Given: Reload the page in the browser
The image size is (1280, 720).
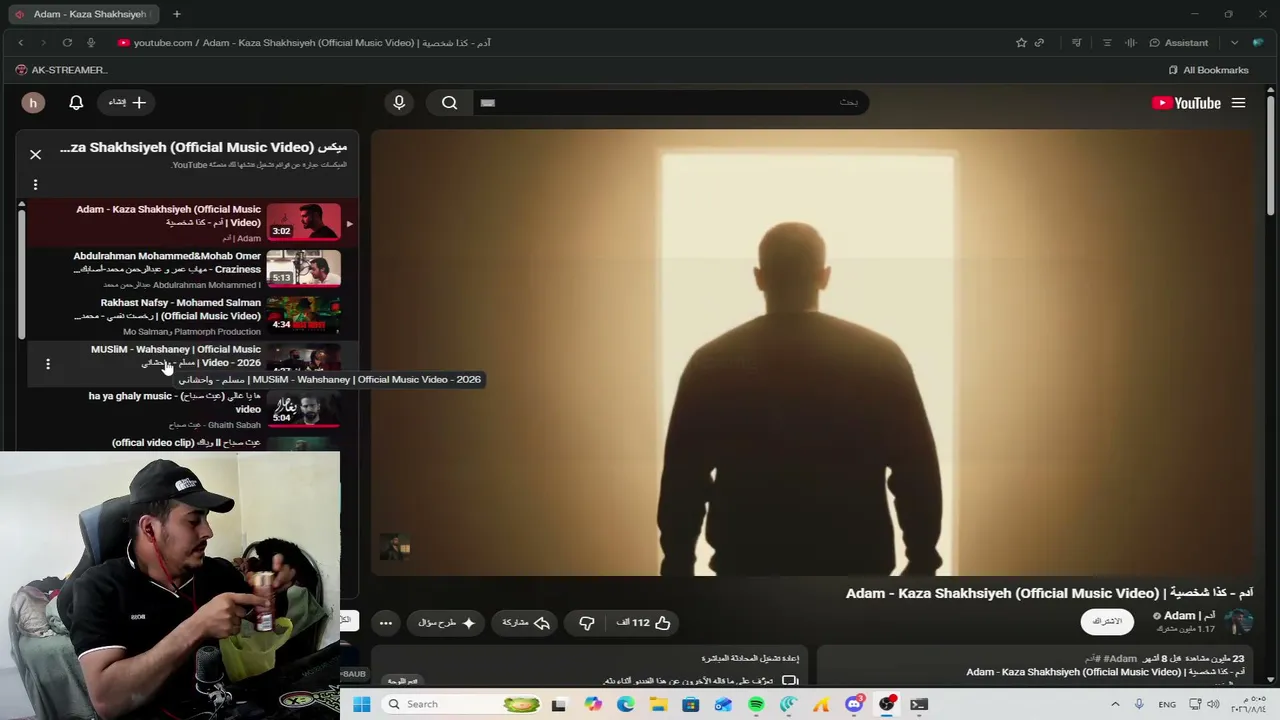Looking at the screenshot, I should pos(67,42).
